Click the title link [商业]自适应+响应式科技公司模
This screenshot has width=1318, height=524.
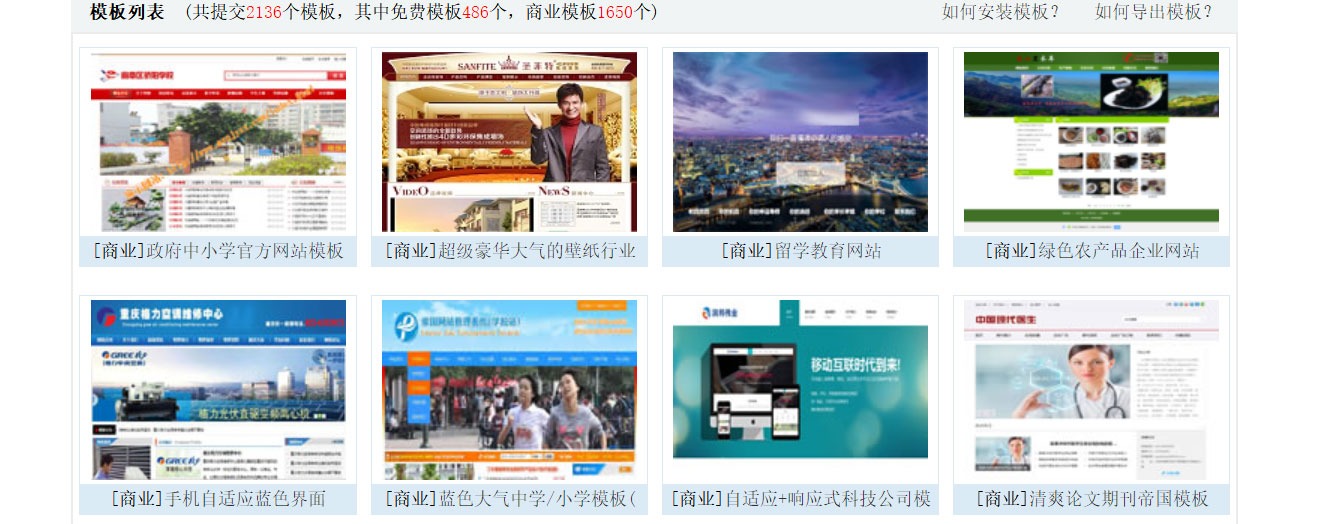tap(800, 499)
